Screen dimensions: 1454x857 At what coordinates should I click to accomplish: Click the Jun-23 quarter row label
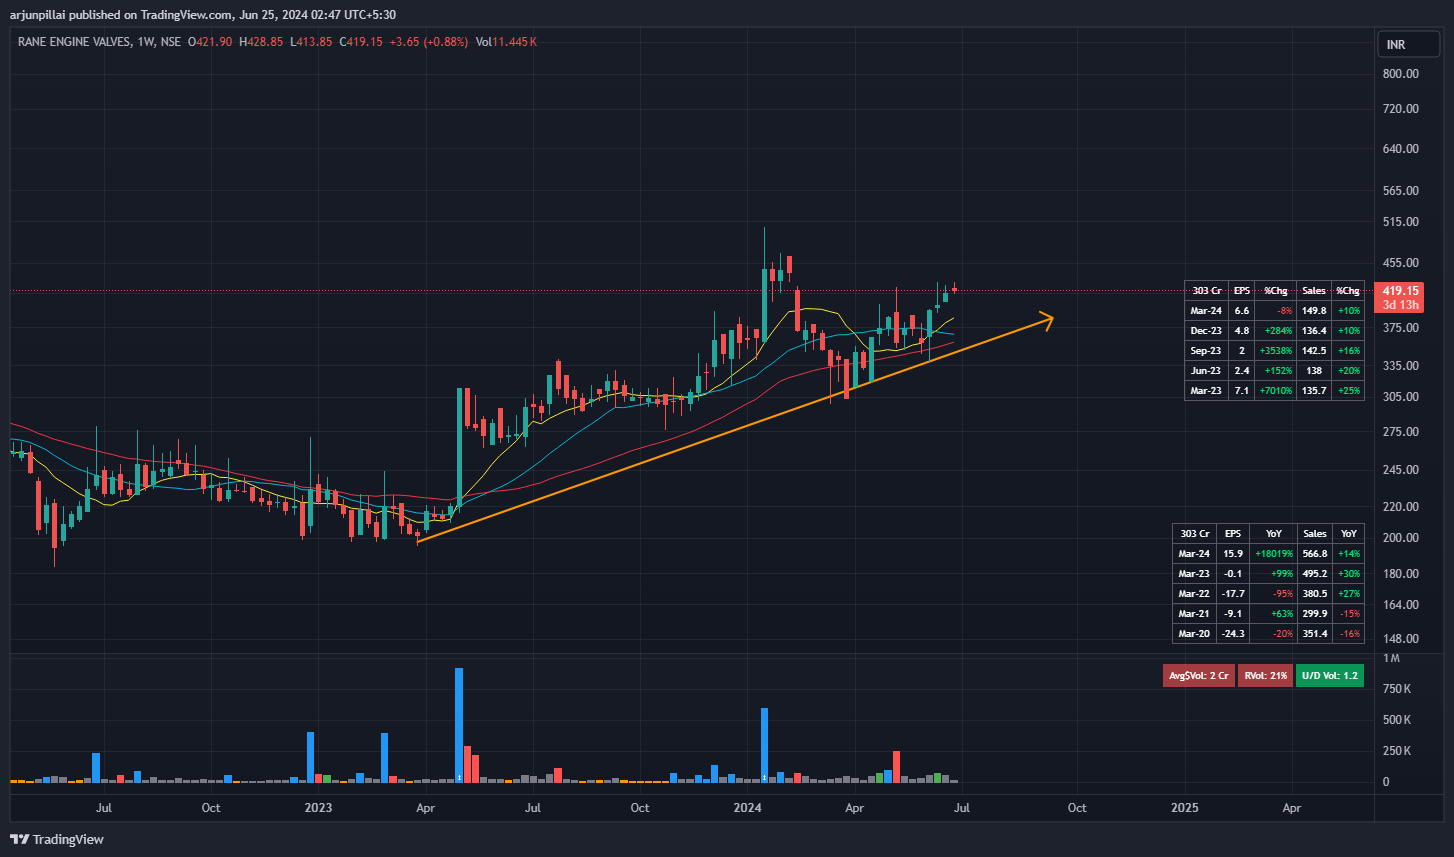click(x=1206, y=371)
